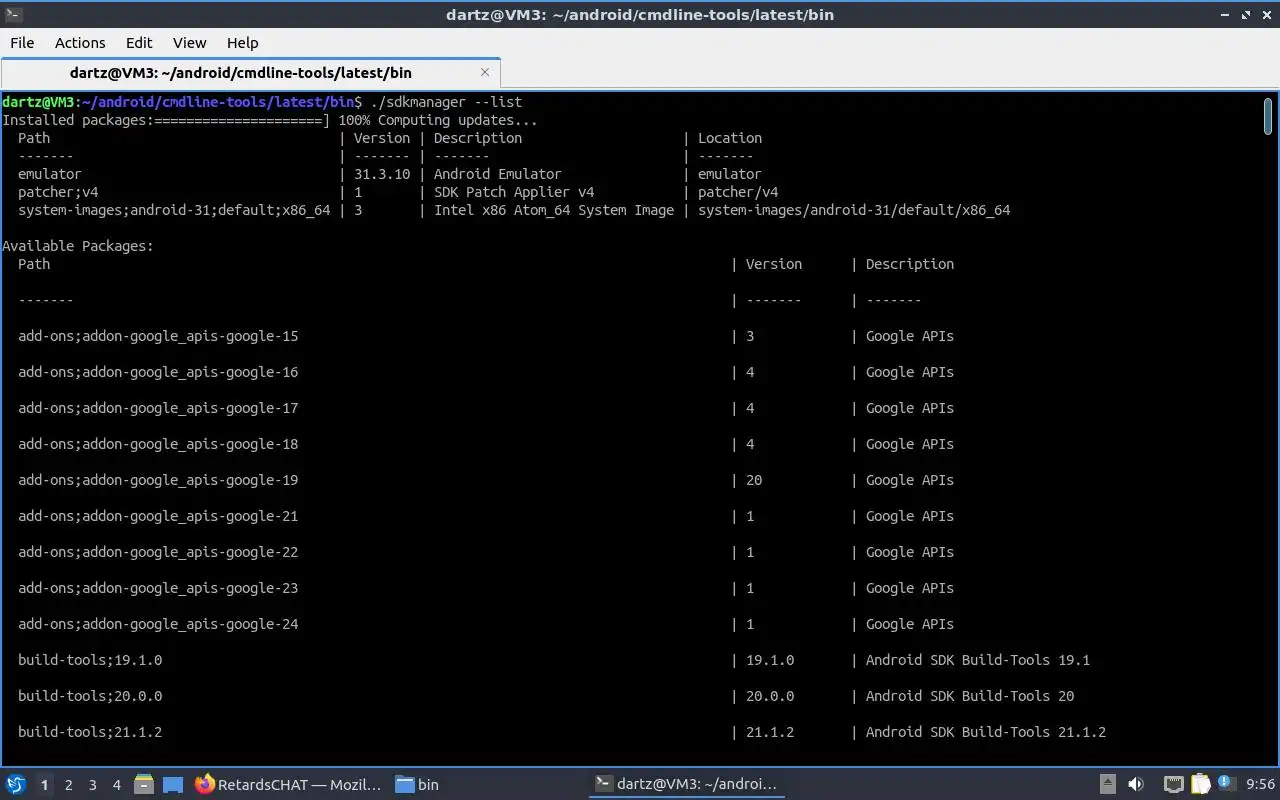Screen dimensions: 1280x800
Task: Click 'add-ons;addon-google_apis-google-15' entry
Action: tap(158, 336)
